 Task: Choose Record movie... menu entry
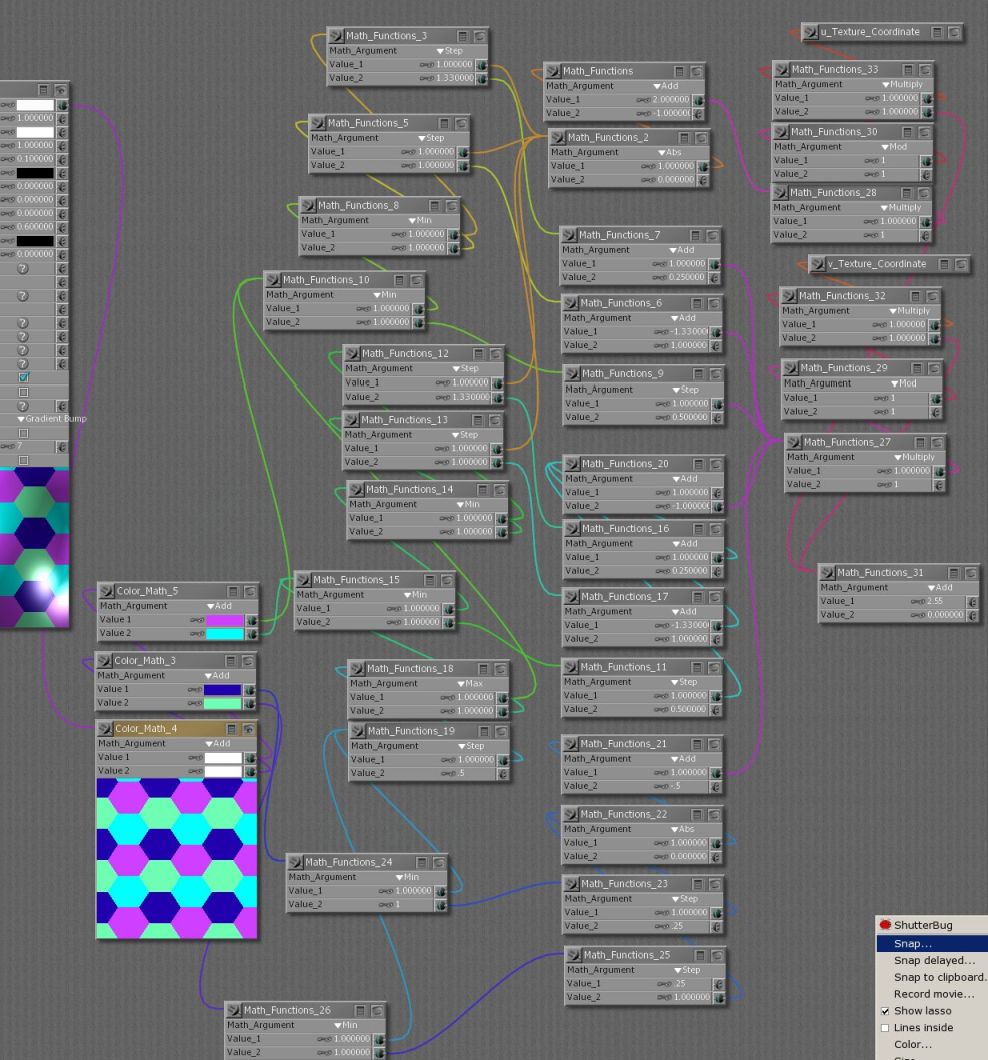point(933,995)
